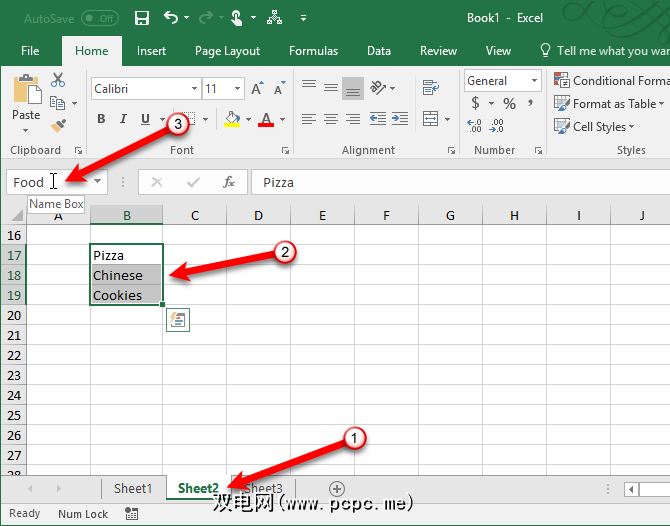
Task: Click the Quick Analysis icon below cells
Action: (x=179, y=319)
